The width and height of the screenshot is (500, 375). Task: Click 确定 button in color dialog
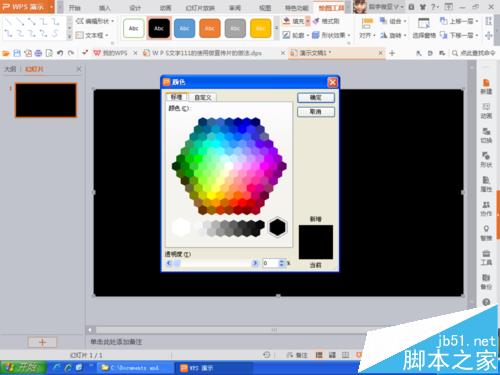(316, 97)
